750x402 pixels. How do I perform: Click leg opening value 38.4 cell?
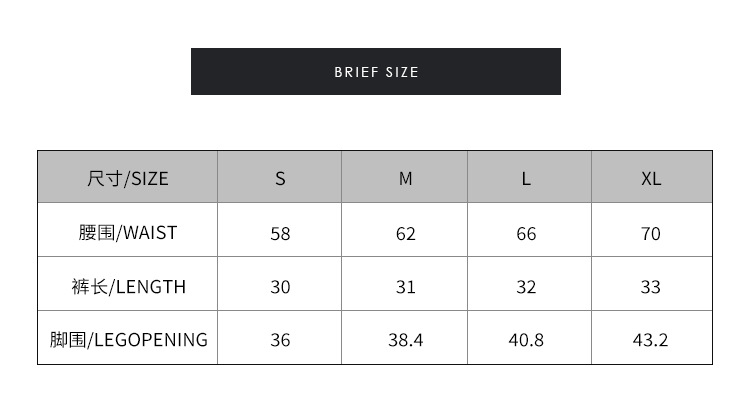click(405, 340)
